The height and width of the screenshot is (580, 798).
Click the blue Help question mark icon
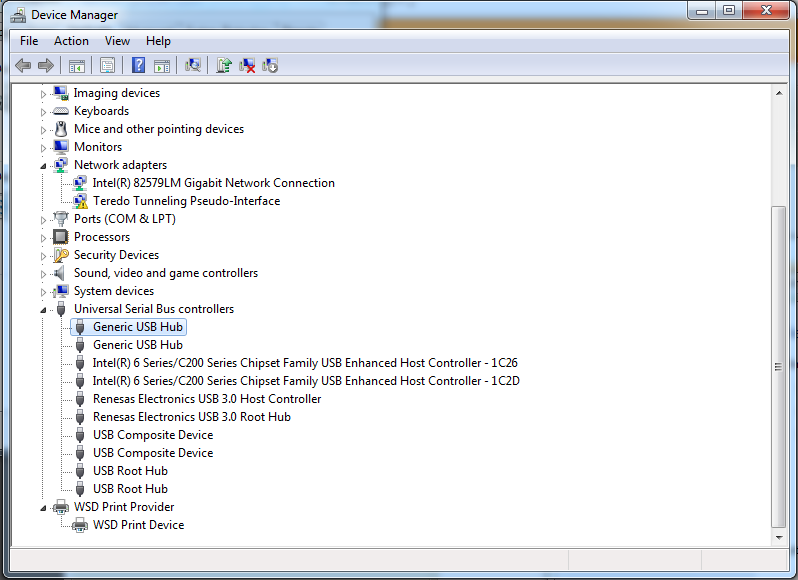[138, 66]
